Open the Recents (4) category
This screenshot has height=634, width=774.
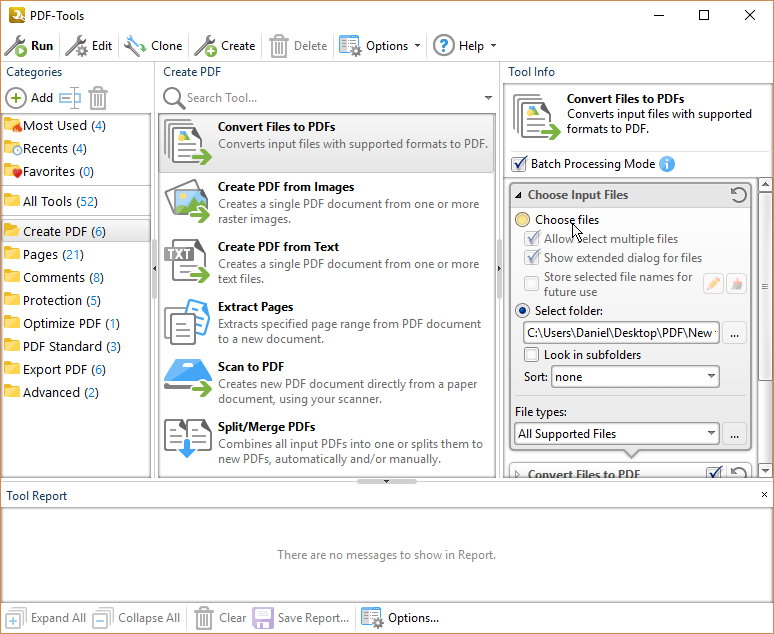[x=76, y=149]
